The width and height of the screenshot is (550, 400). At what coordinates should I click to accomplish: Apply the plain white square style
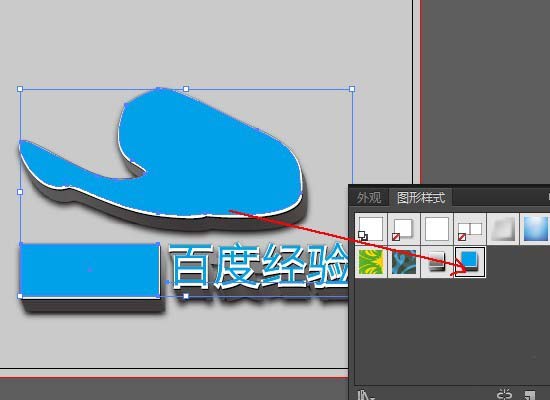coord(437,229)
